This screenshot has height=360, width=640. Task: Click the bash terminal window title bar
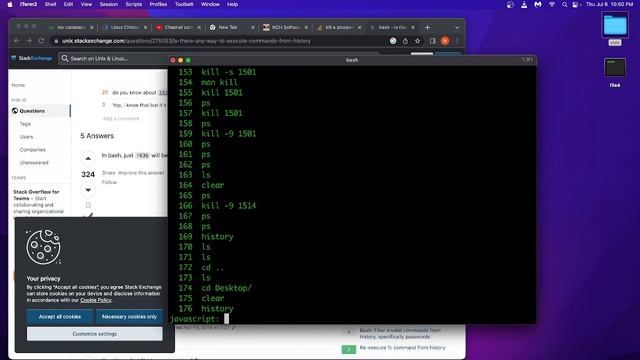click(352, 60)
